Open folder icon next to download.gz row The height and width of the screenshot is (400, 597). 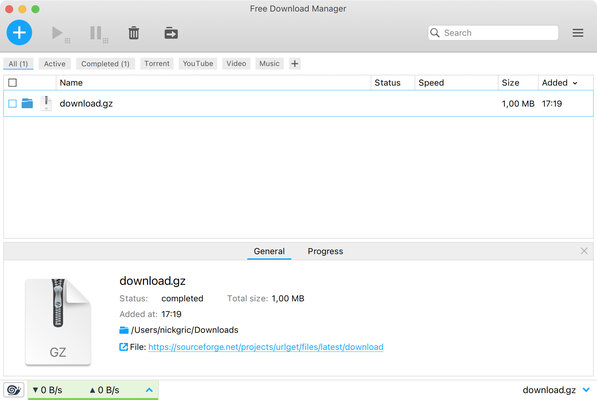tap(27, 103)
